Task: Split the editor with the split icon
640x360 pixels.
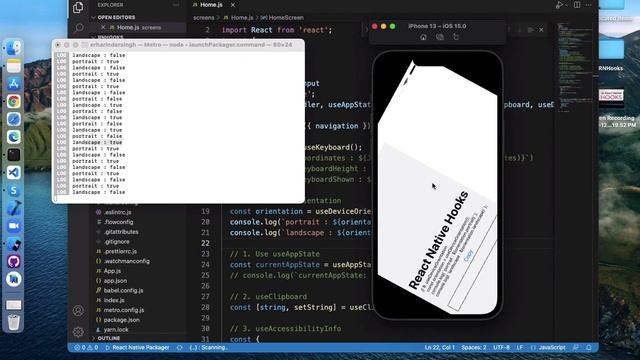Action: pos(577,5)
